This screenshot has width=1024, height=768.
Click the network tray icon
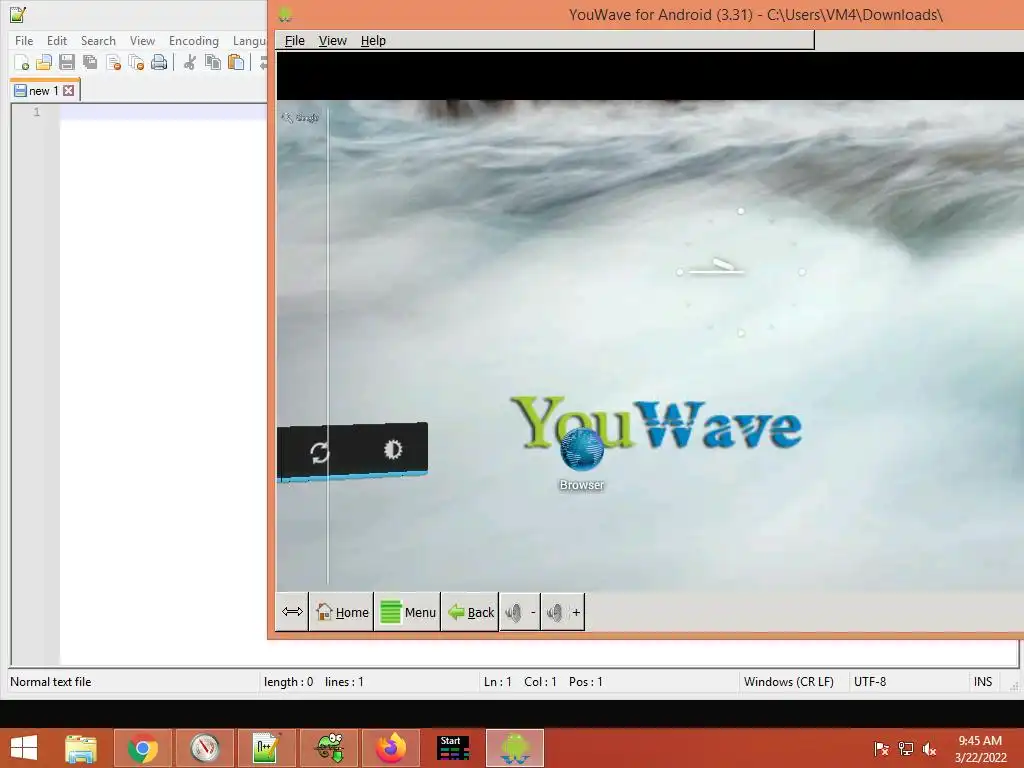pyautogui.click(x=906, y=748)
